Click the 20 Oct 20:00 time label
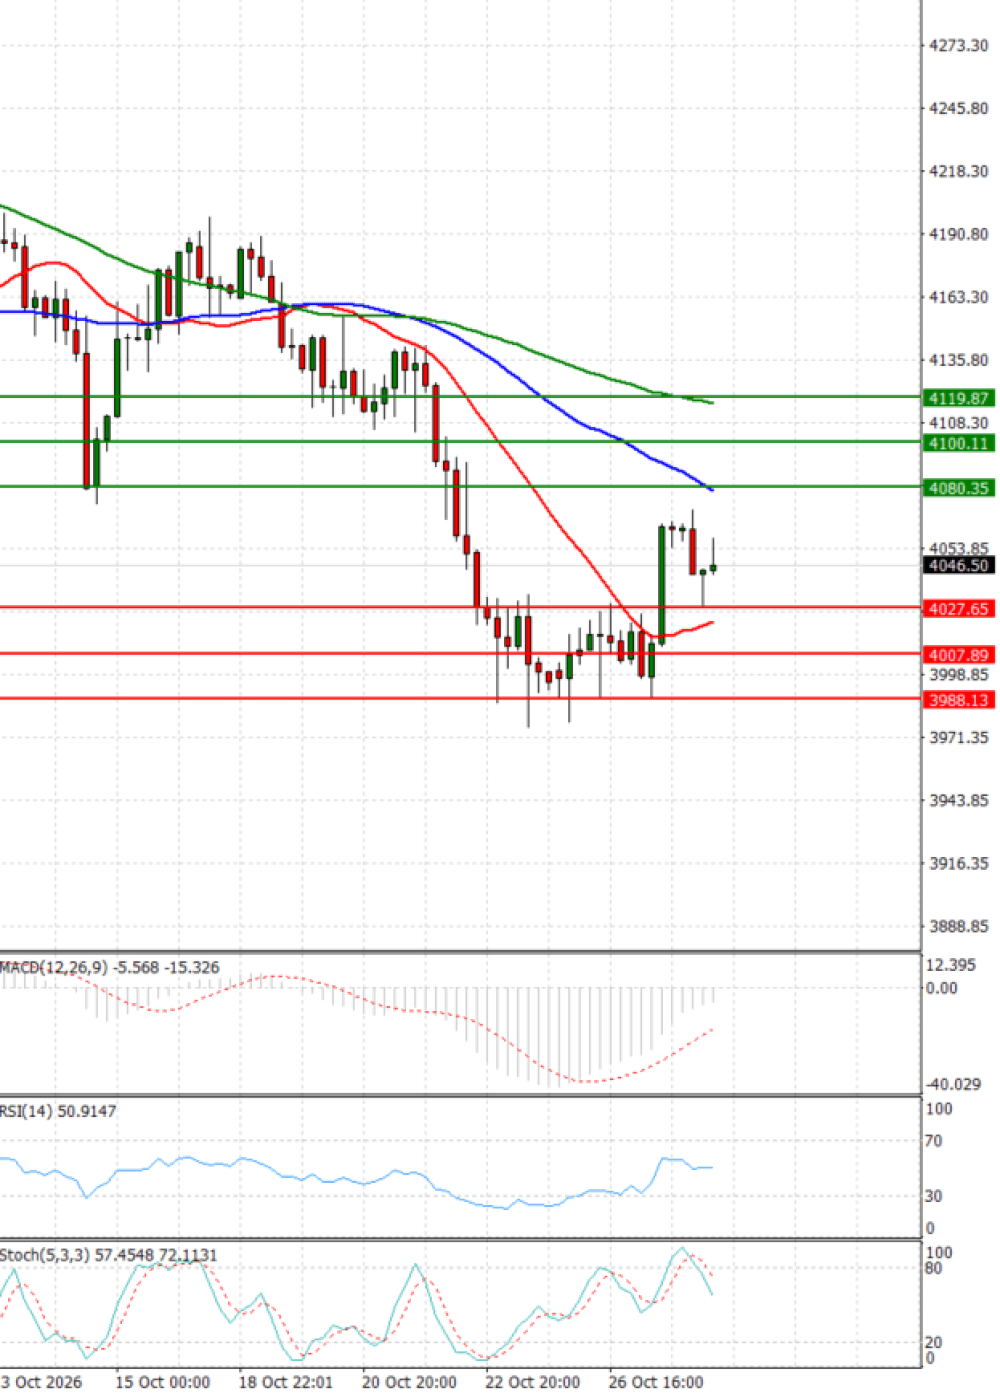 coord(409,1382)
